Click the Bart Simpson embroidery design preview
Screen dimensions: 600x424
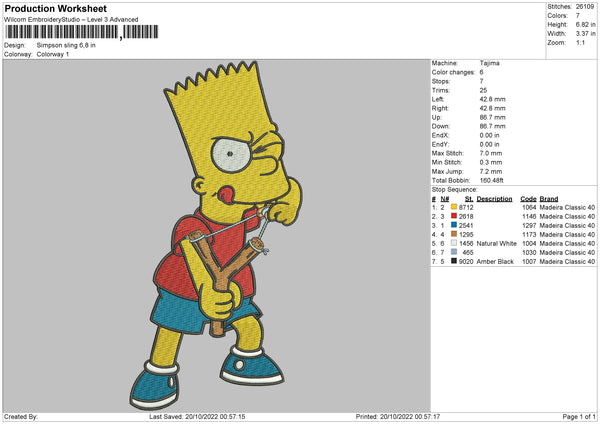[x=216, y=235]
